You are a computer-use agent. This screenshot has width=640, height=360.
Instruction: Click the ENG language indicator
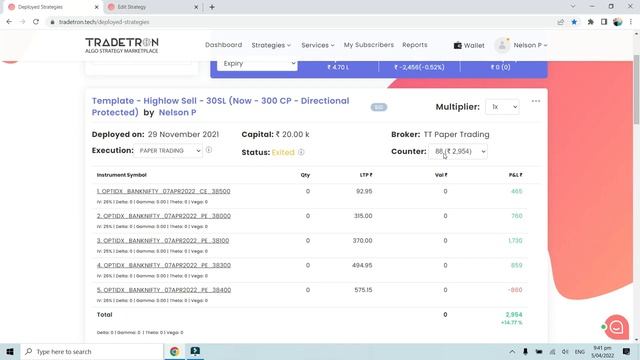[580, 352]
